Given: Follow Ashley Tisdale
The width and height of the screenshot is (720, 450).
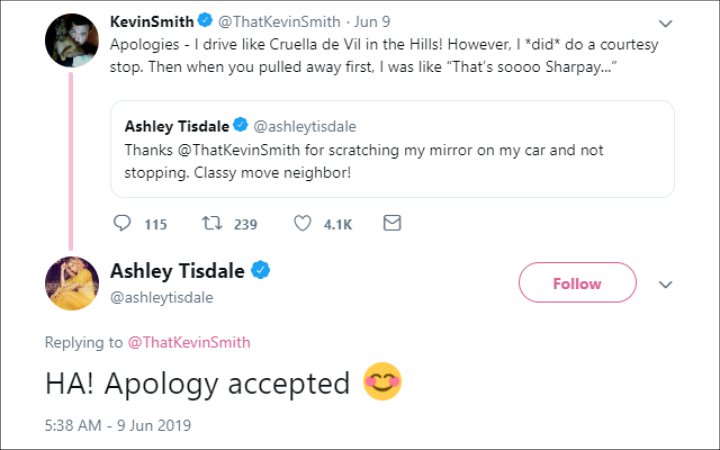Looking at the screenshot, I should 577,282.
